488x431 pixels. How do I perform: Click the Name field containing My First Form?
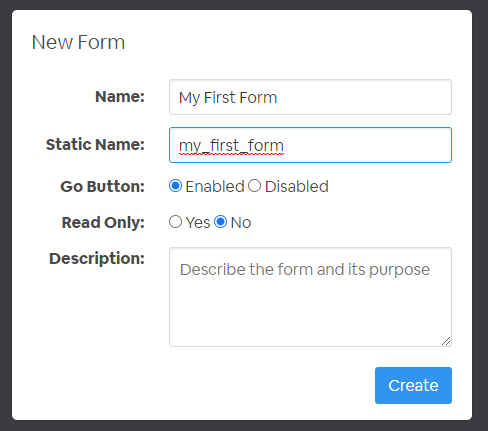310,97
